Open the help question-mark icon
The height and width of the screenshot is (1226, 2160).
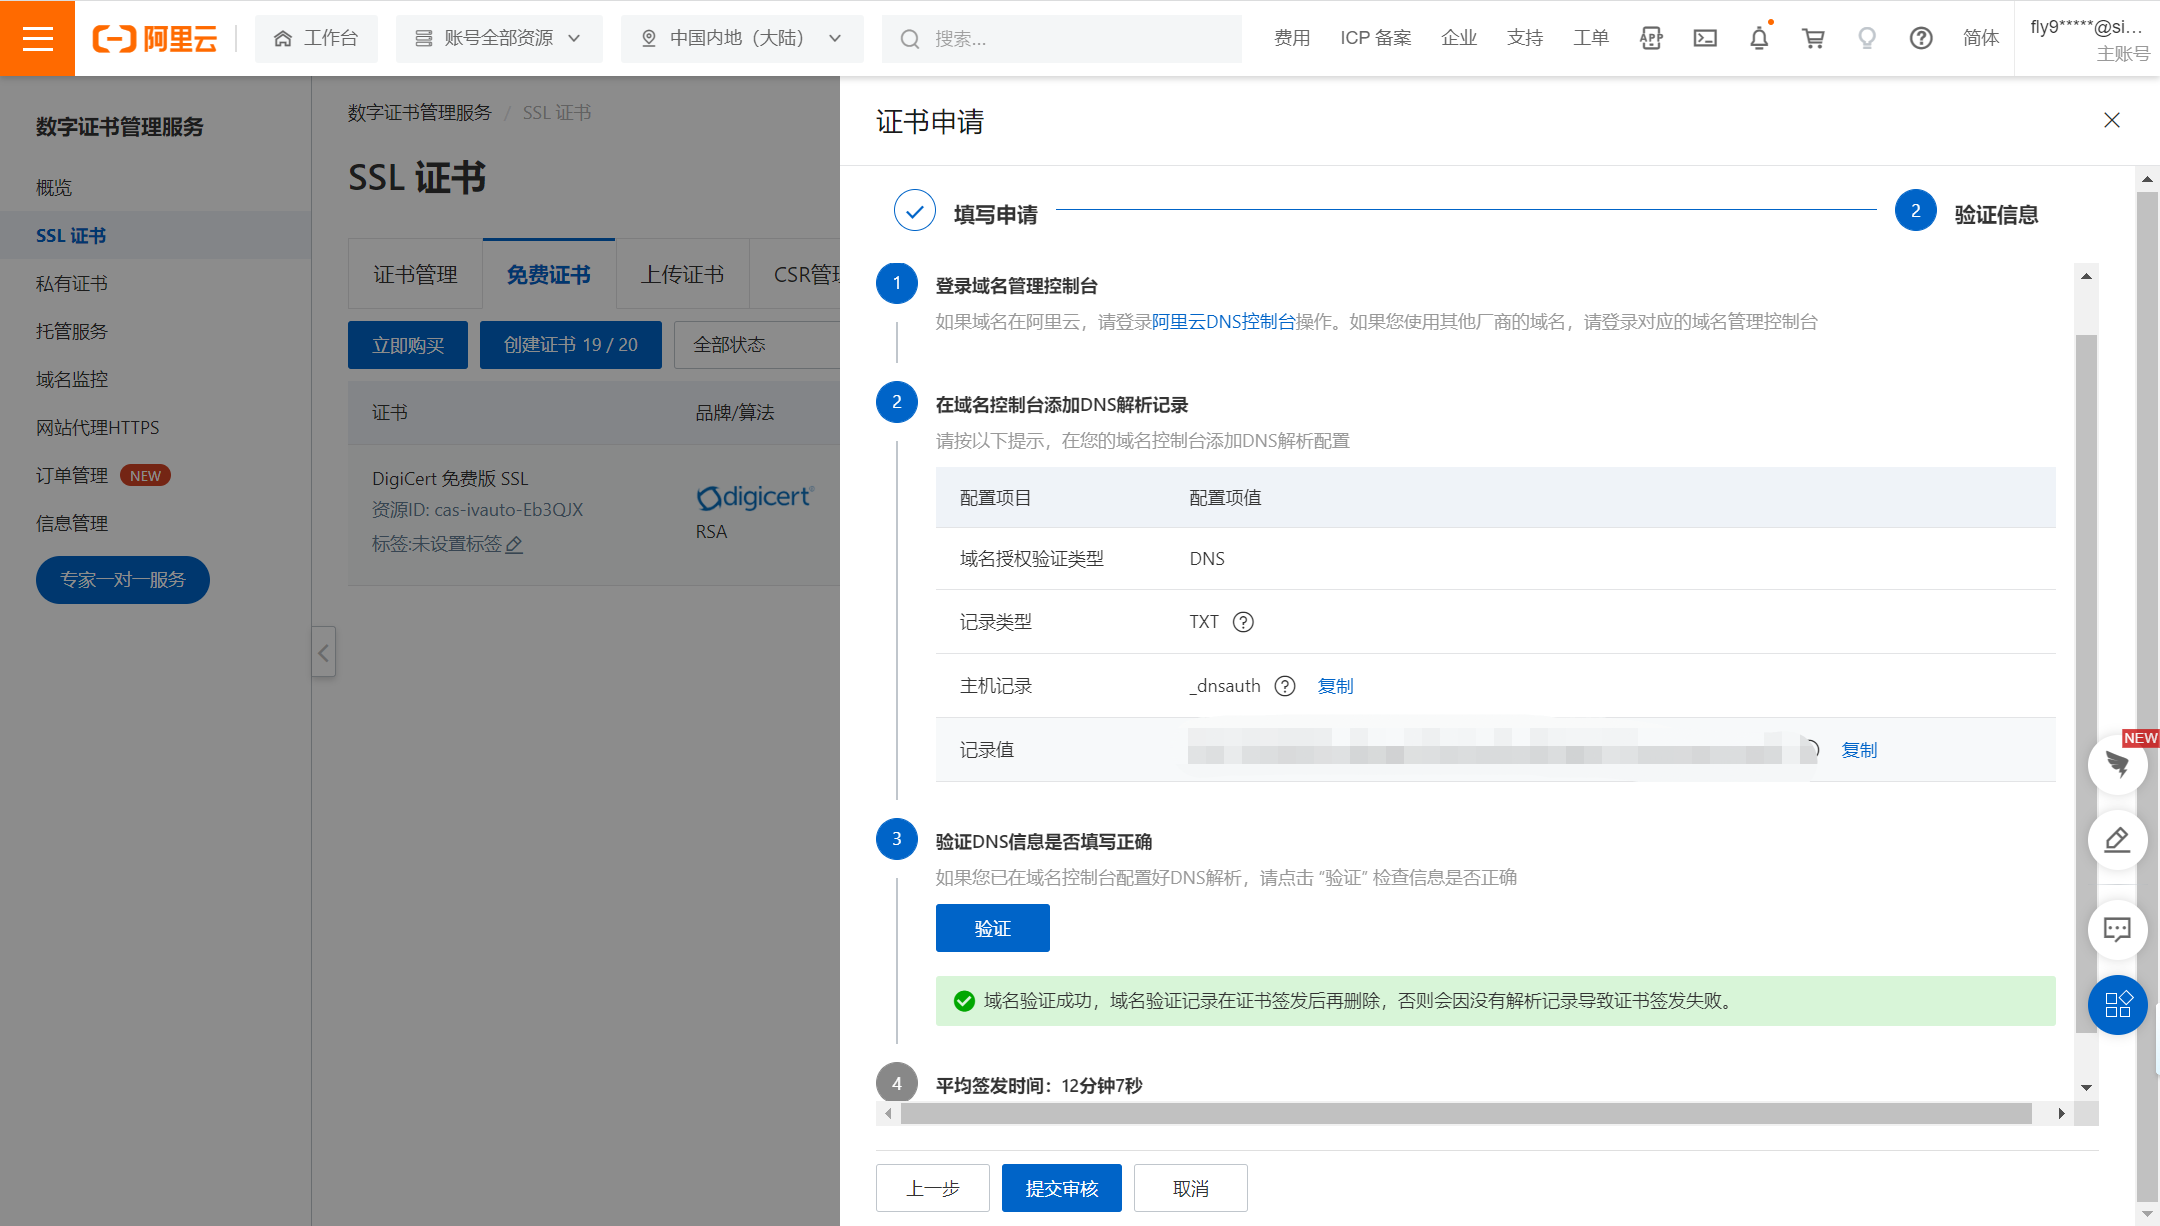1921,38
